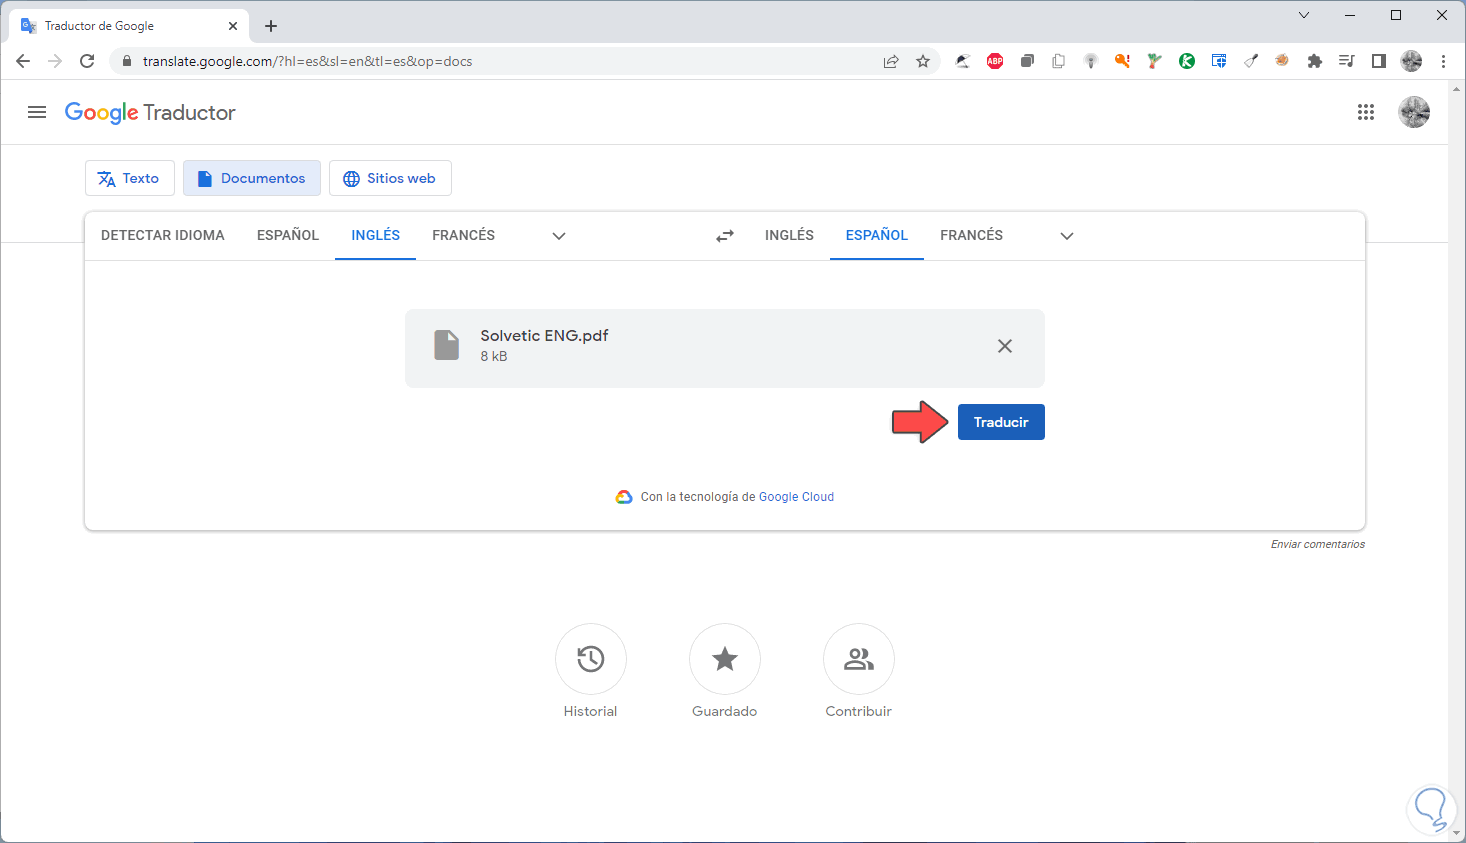Open Guardado saved translations
Image resolution: width=1466 pixels, height=843 pixels.
725,659
